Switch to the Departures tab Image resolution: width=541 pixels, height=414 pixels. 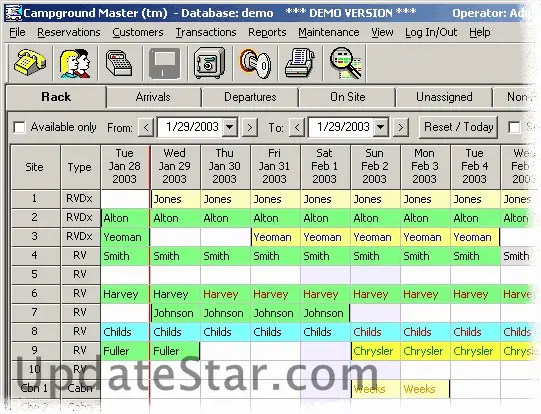tap(250, 98)
